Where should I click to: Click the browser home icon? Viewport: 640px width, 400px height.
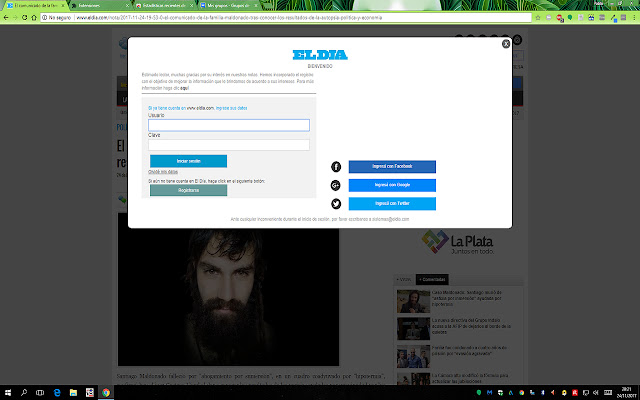[x=34, y=18]
